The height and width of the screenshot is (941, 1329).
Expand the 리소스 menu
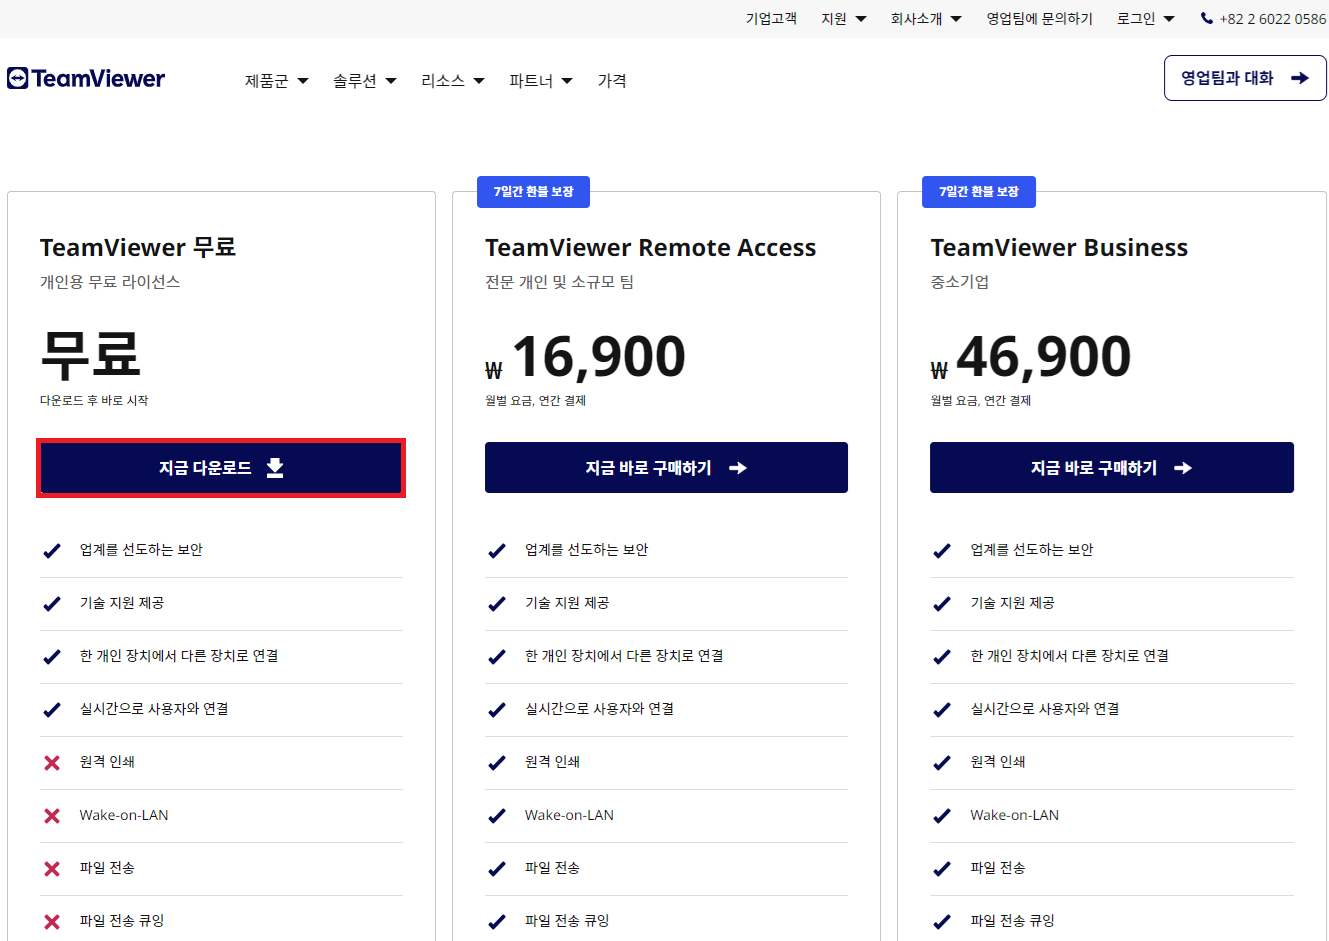coord(453,81)
